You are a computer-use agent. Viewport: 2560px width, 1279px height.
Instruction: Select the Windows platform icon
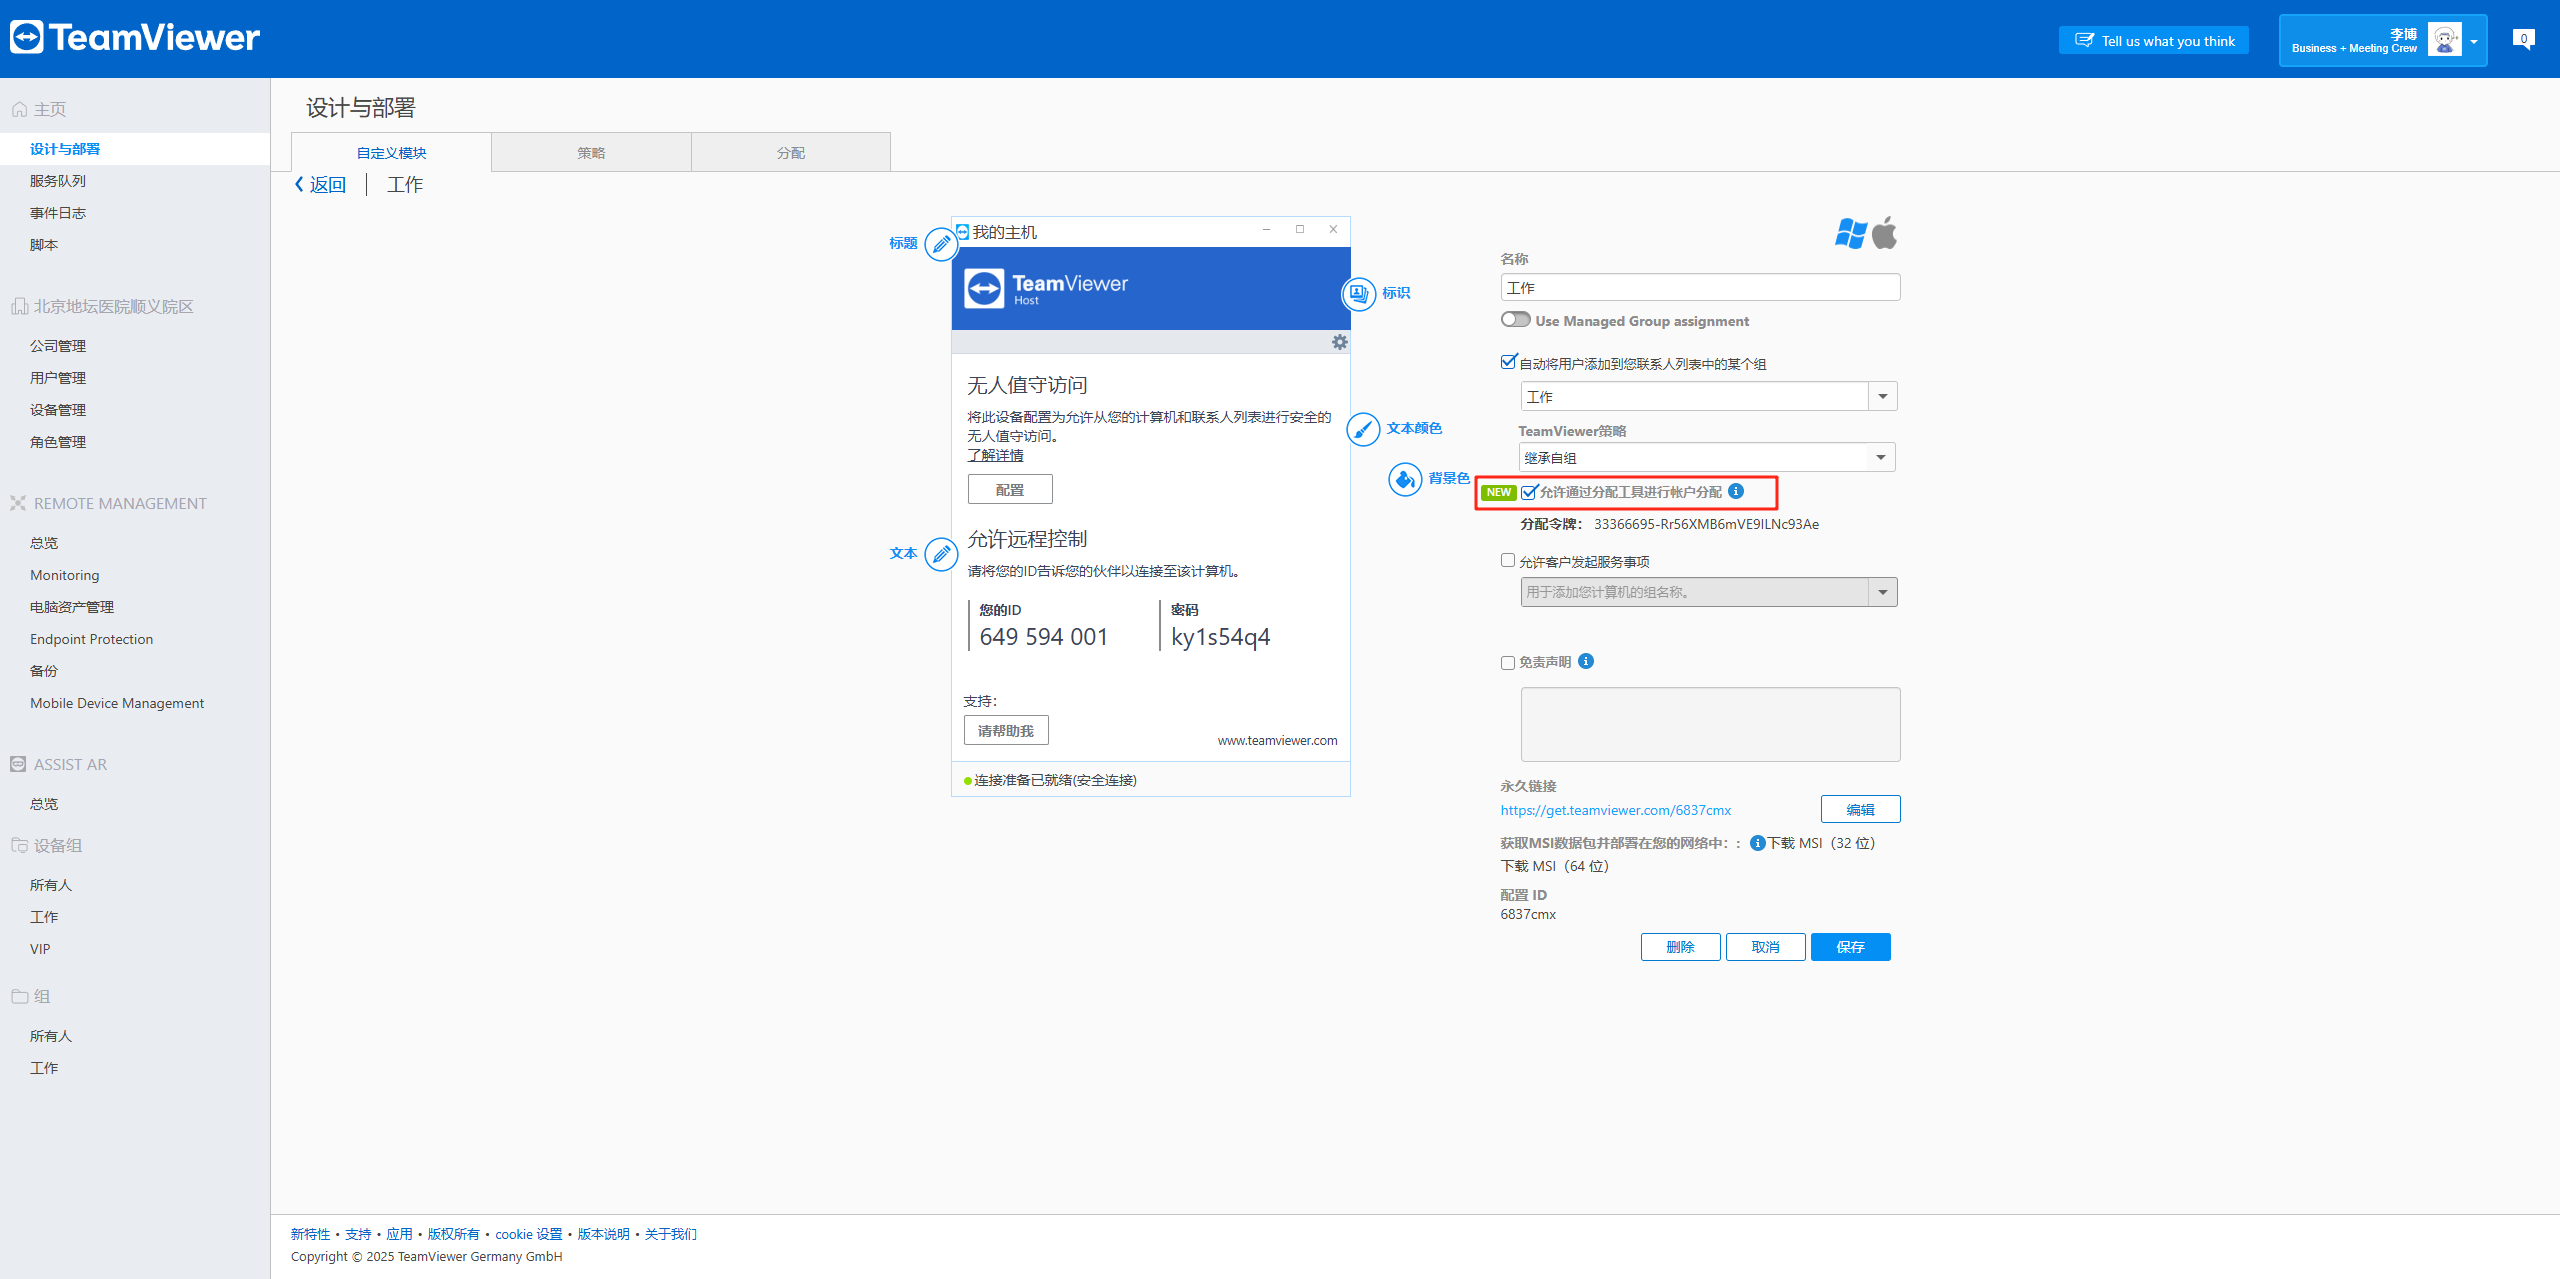pos(1850,234)
